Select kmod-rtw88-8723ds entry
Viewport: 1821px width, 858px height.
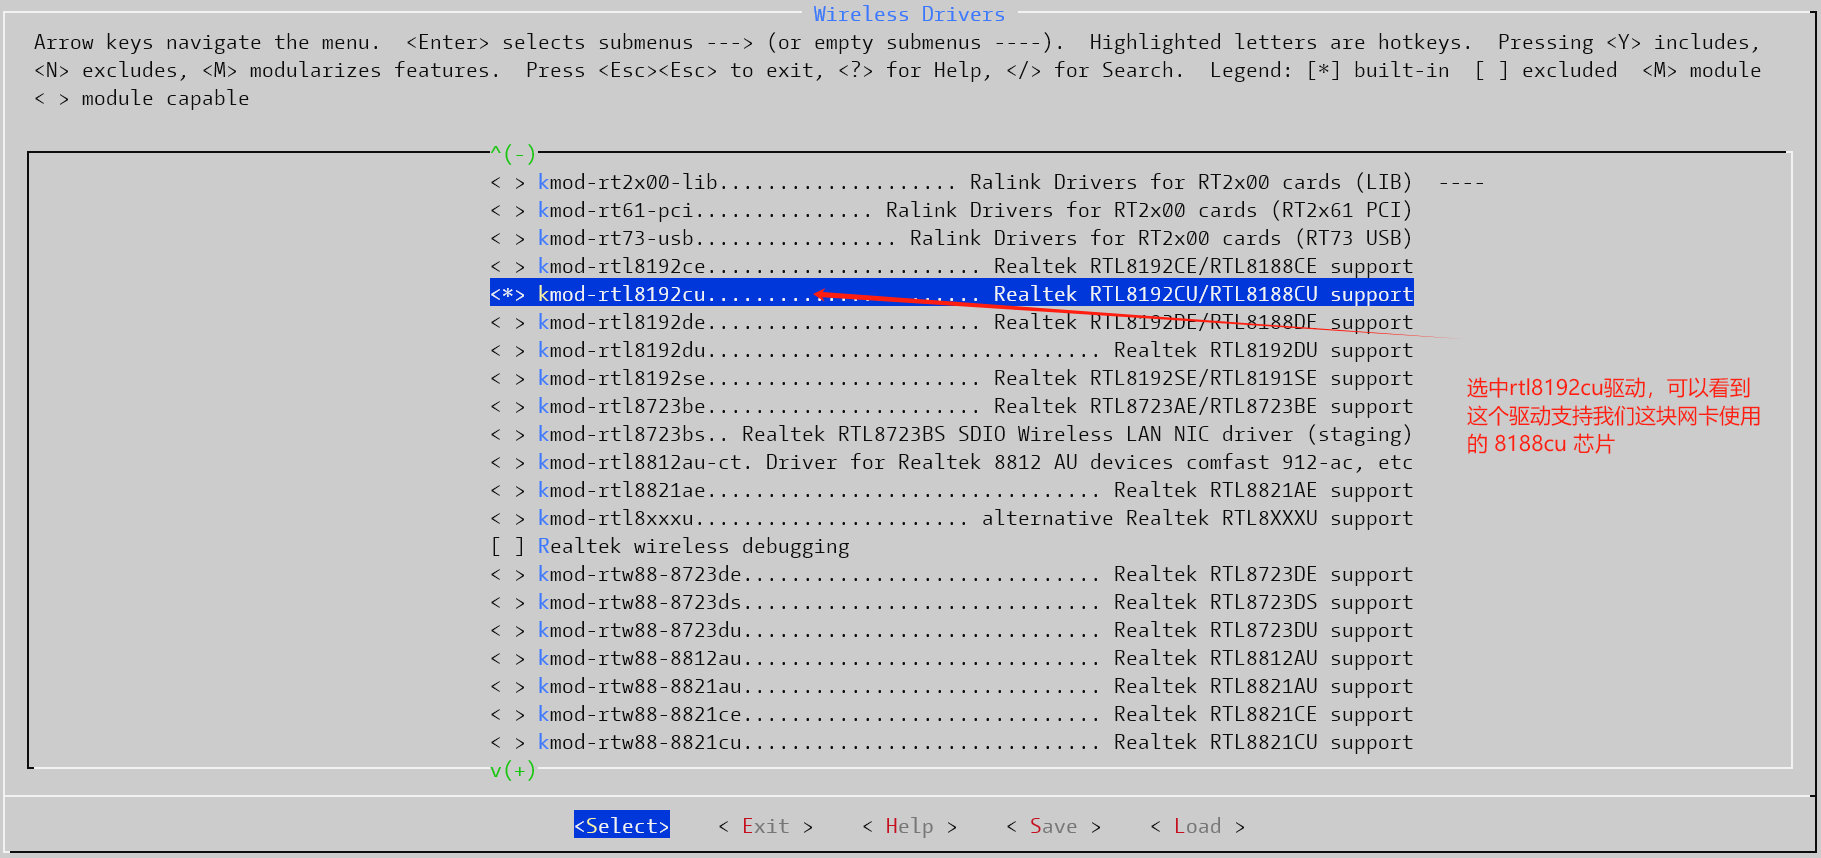951,602
